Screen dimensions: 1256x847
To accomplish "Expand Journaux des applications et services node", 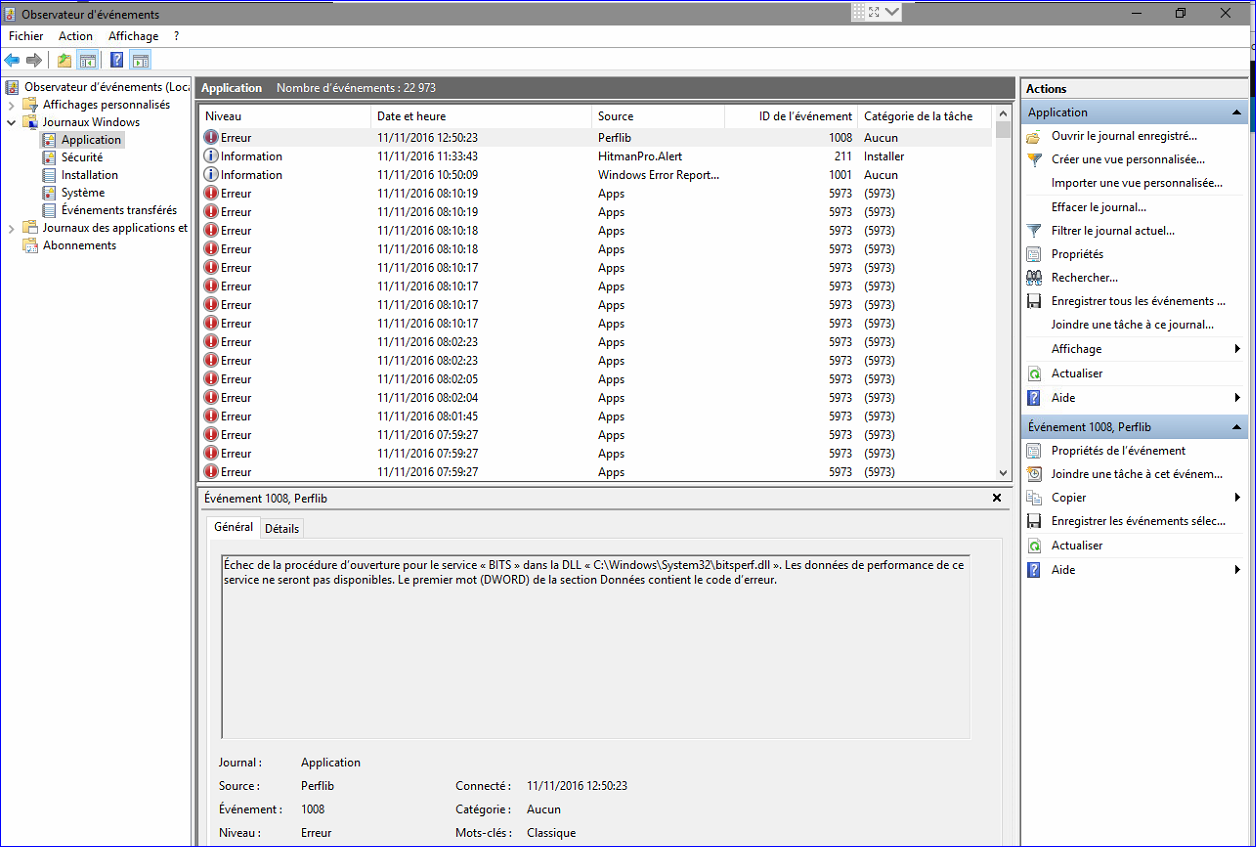I will 12,228.
